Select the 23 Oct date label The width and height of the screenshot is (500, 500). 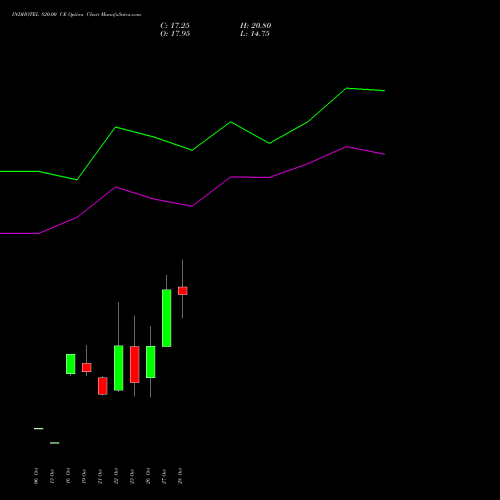[132, 476]
